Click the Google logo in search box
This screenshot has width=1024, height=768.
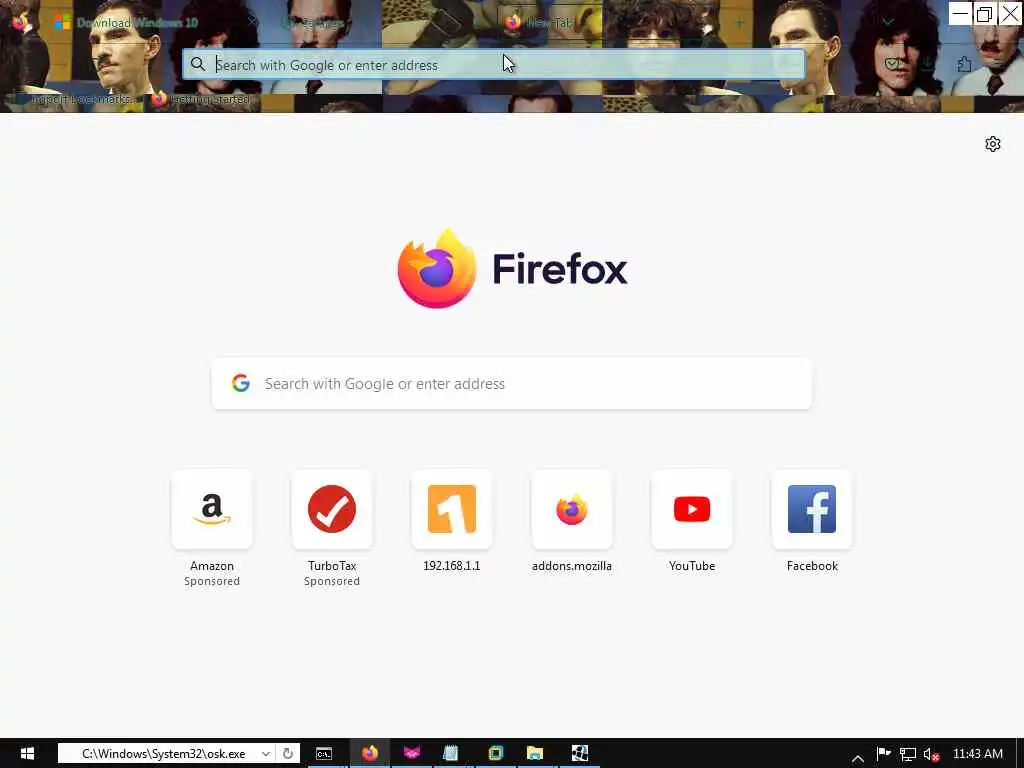click(x=241, y=383)
